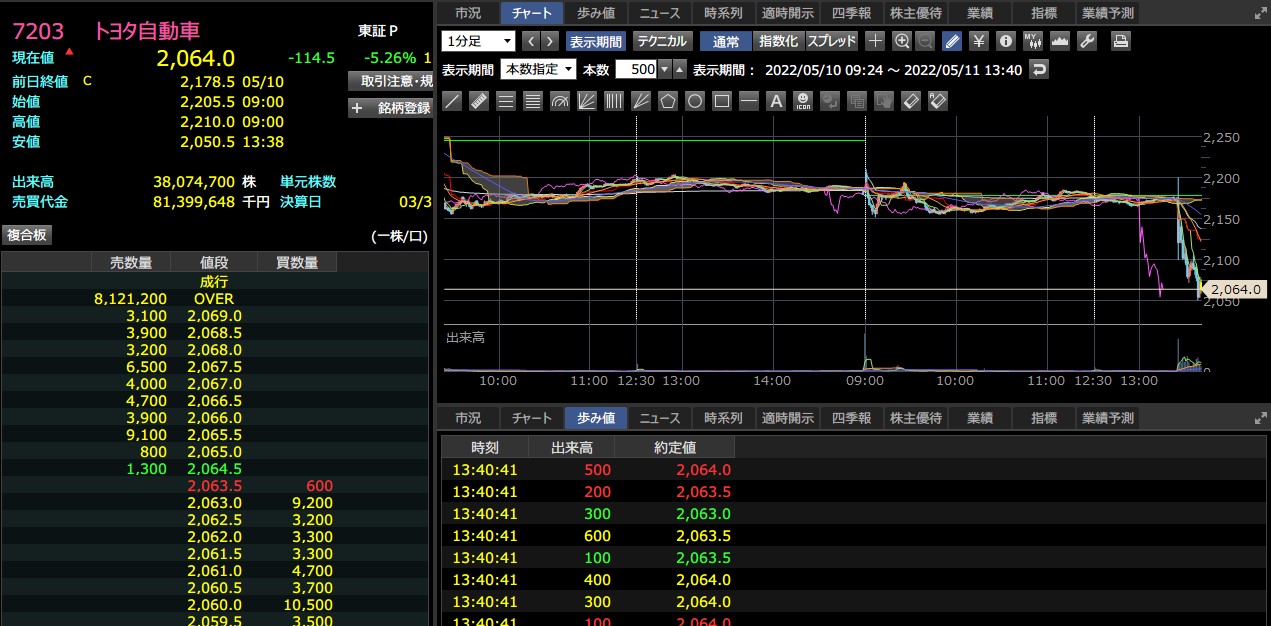1271x626 pixels.
Task: Increase bar count with up arrow
Action: (680, 69)
